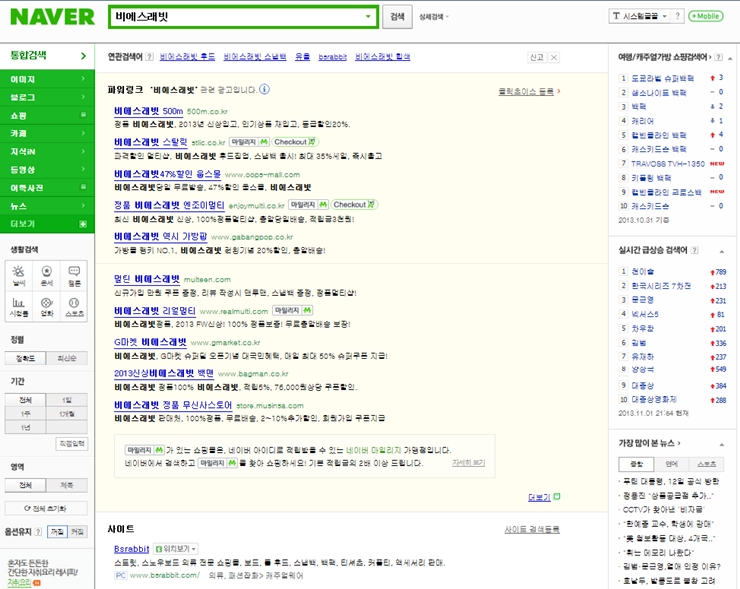Open the 지식iN search category
The height and width of the screenshot is (589, 740).
coord(47,151)
